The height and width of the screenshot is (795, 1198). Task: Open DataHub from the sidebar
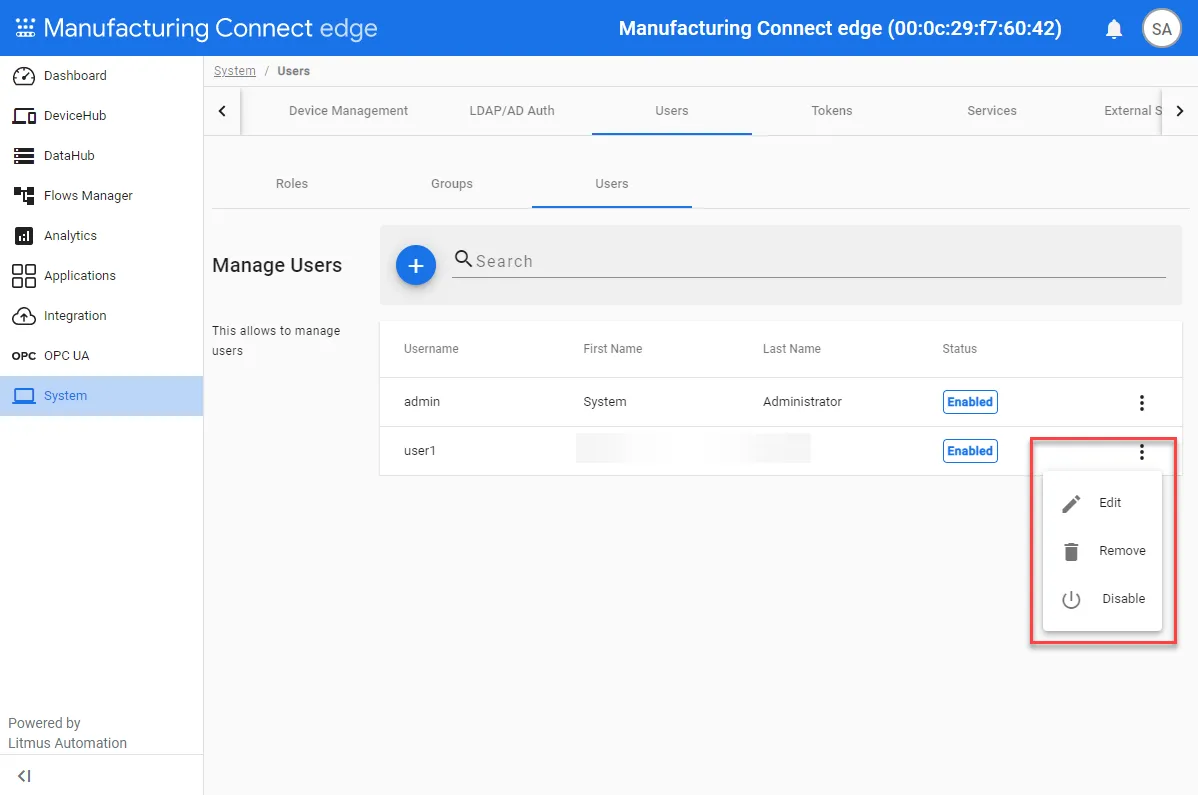coord(102,156)
